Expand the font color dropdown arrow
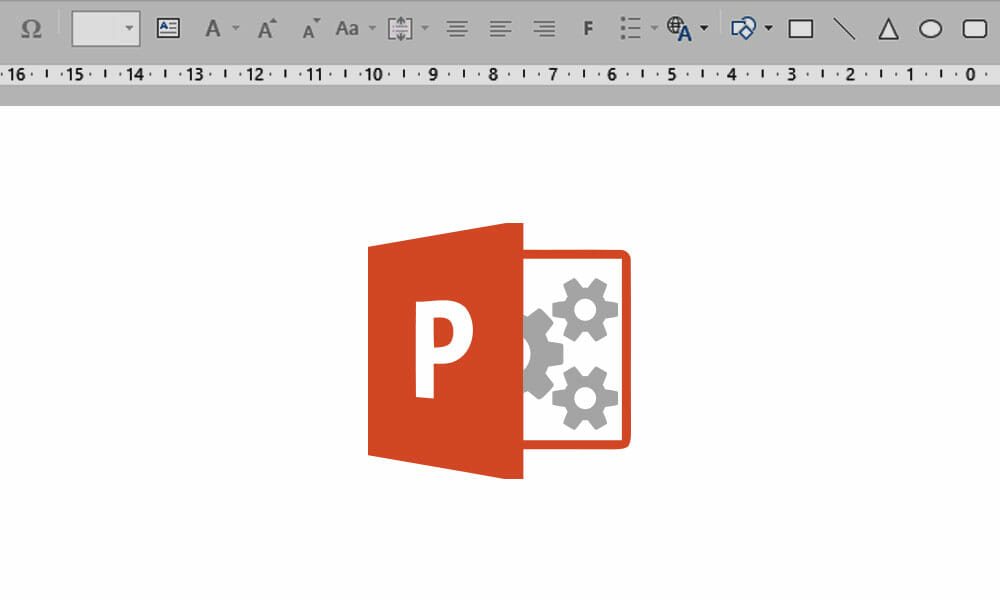The height and width of the screenshot is (600, 1000). 236,29
